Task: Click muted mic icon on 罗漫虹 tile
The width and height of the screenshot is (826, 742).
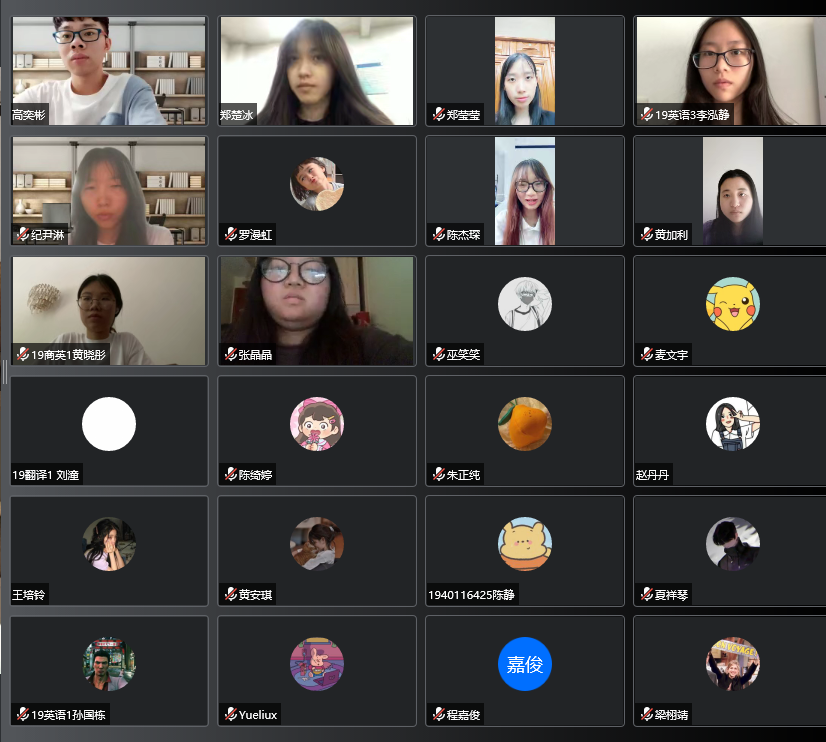Action: [x=230, y=234]
